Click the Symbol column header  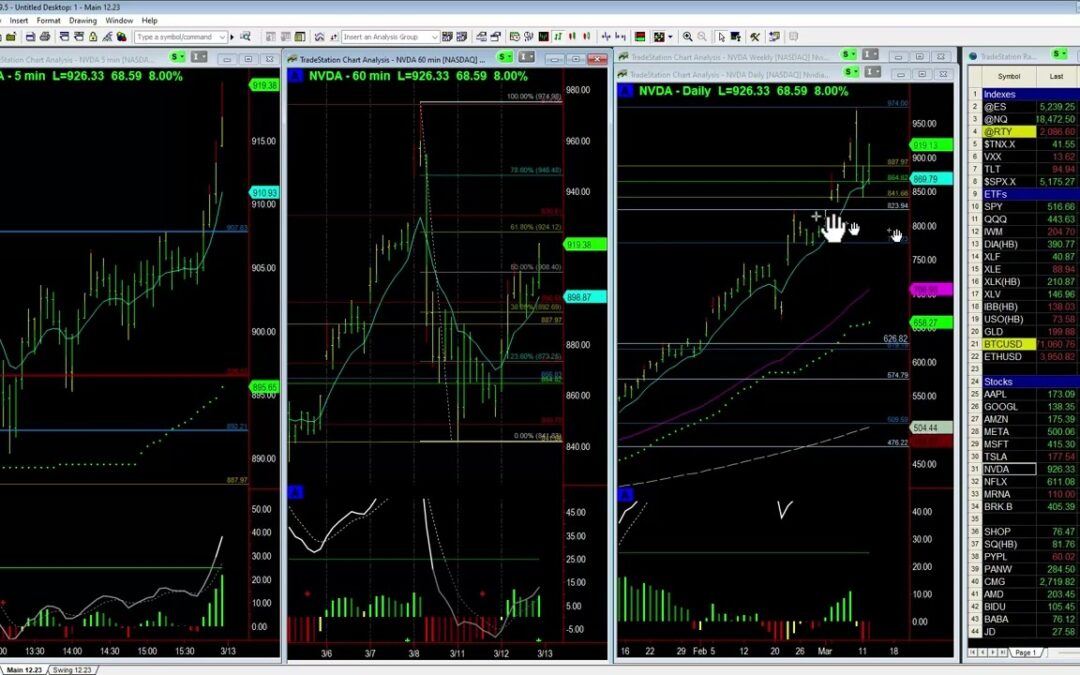click(x=1008, y=76)
